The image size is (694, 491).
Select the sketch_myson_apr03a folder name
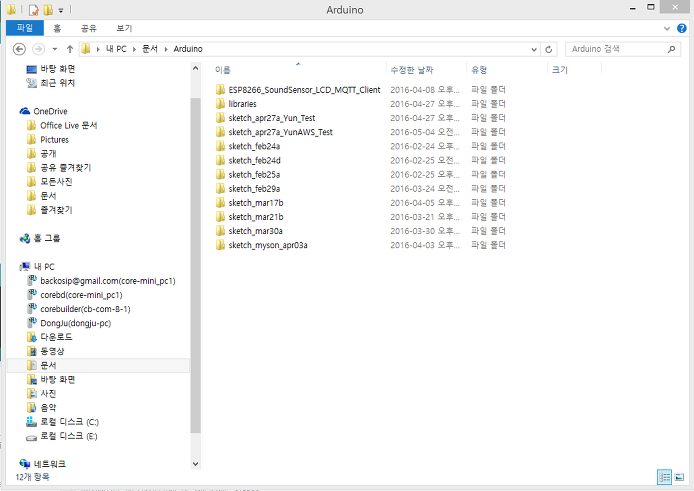click(268, 245)
